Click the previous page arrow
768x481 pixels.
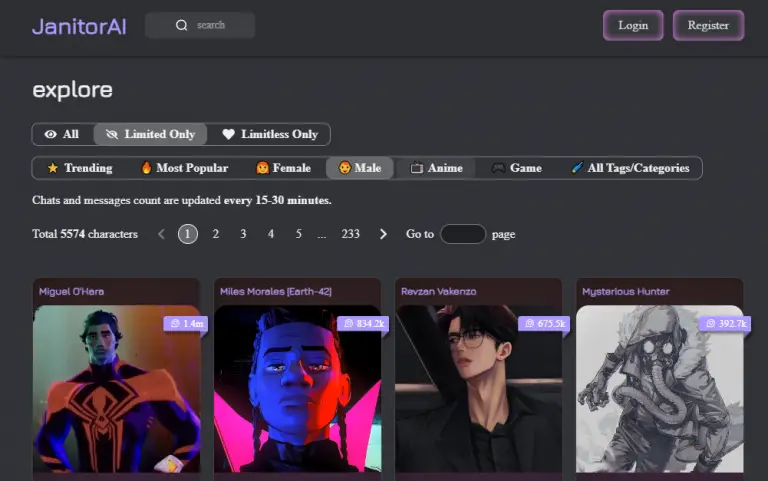[x=161, y=234]
